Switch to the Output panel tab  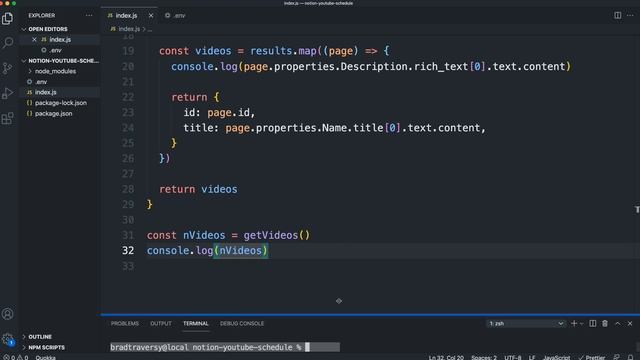[161, 323]
